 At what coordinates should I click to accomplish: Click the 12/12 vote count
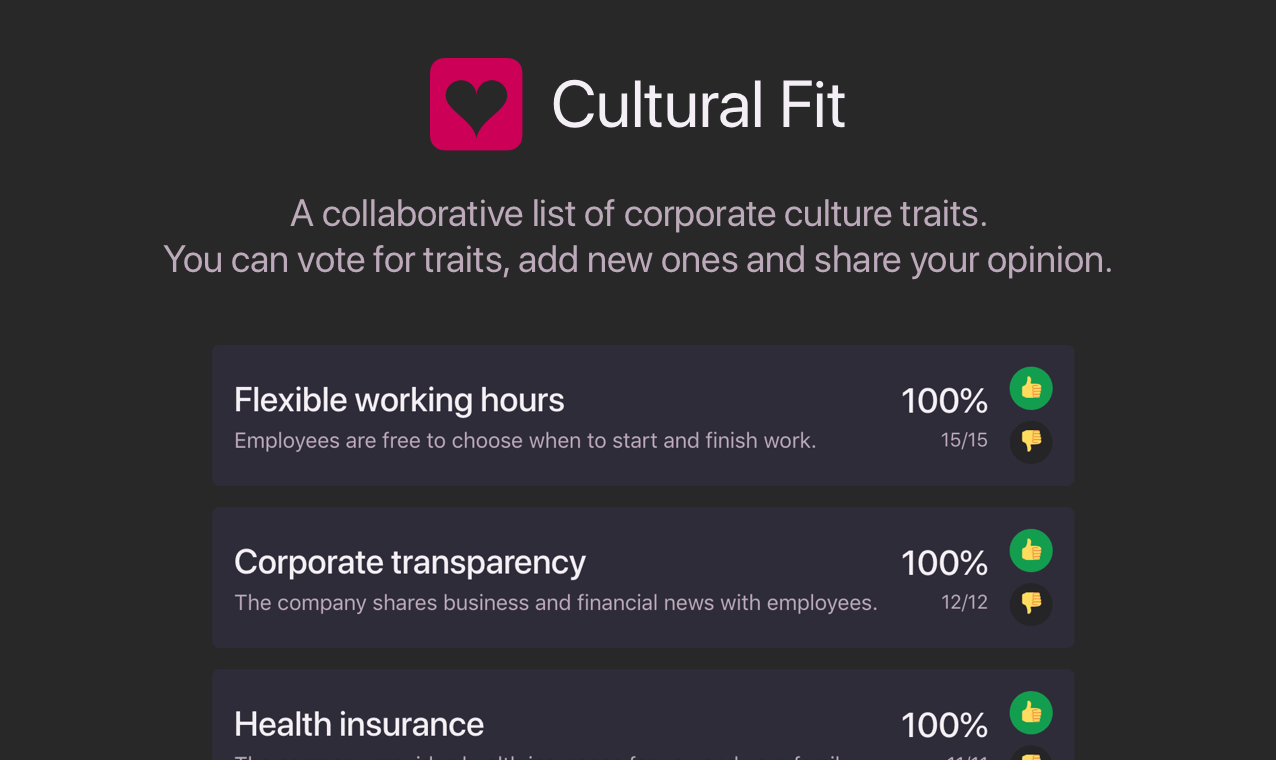coord(965,601)
